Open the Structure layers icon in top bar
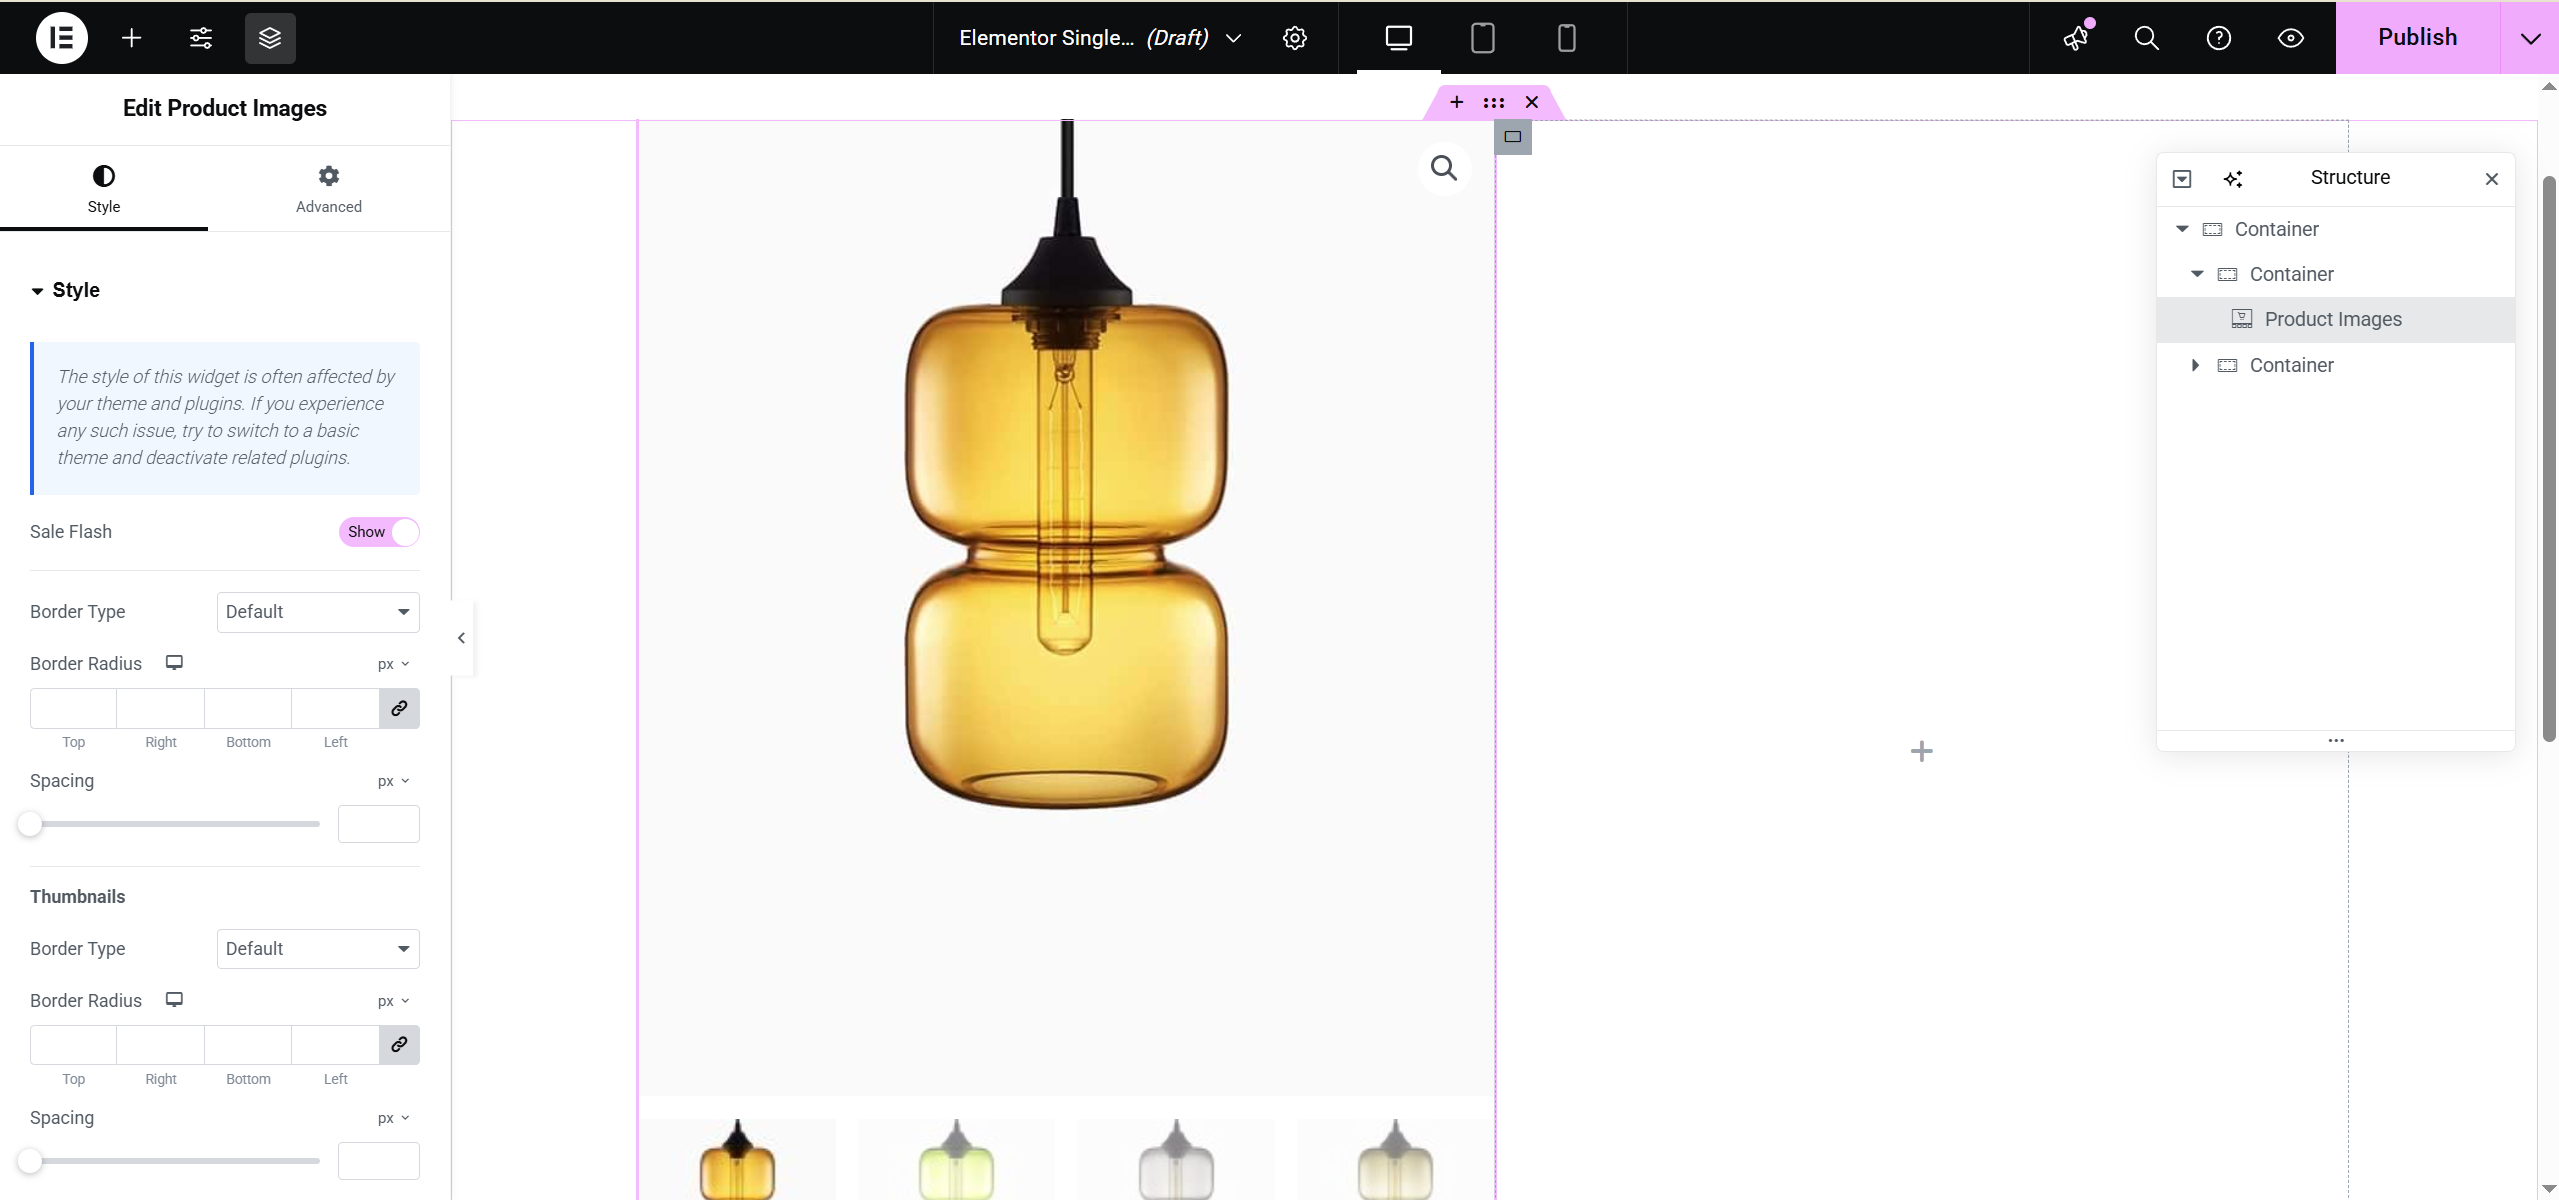This screenshot has height=1200, width=2559. tap(268, 37)
